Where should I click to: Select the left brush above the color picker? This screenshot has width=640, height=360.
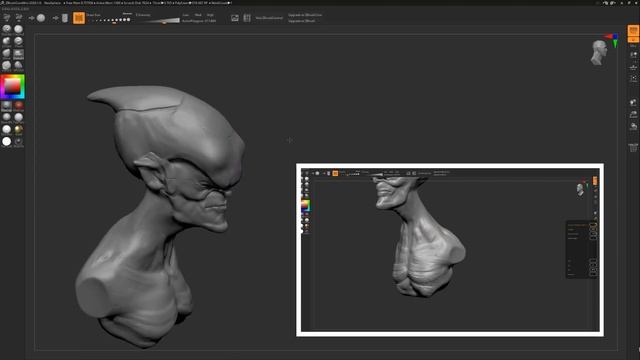(x=7, y=66)
